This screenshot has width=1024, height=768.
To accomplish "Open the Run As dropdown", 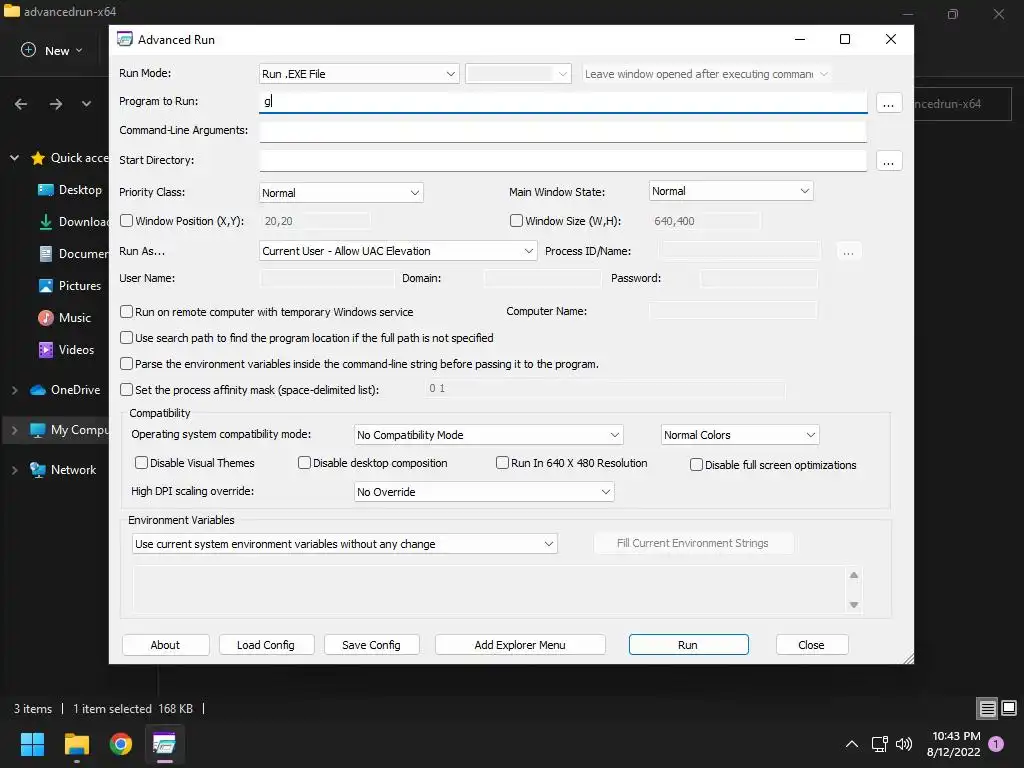I will (x=398, y=251).
